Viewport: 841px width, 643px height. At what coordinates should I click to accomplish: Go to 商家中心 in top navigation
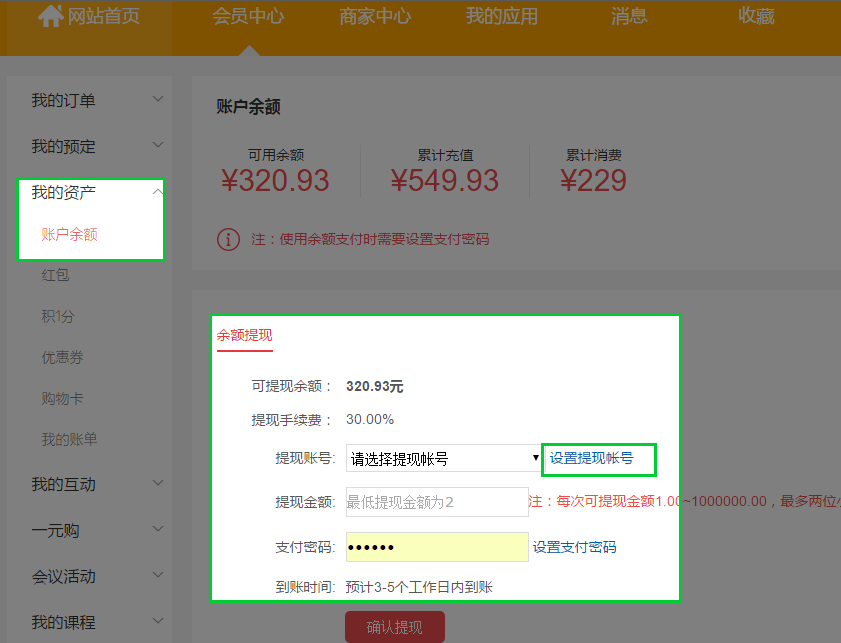pos(375,17)
